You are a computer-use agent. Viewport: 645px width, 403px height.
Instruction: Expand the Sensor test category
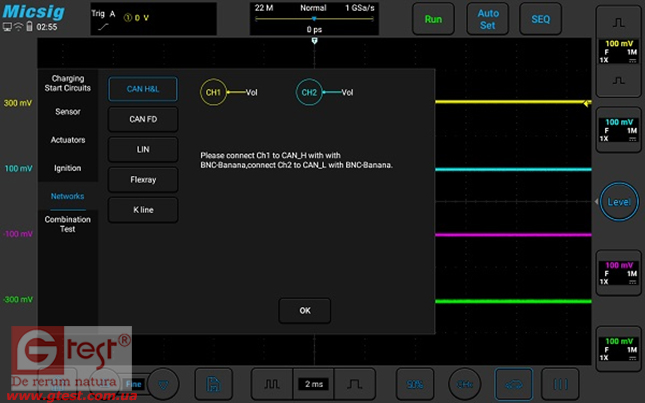tap(68, 111)
